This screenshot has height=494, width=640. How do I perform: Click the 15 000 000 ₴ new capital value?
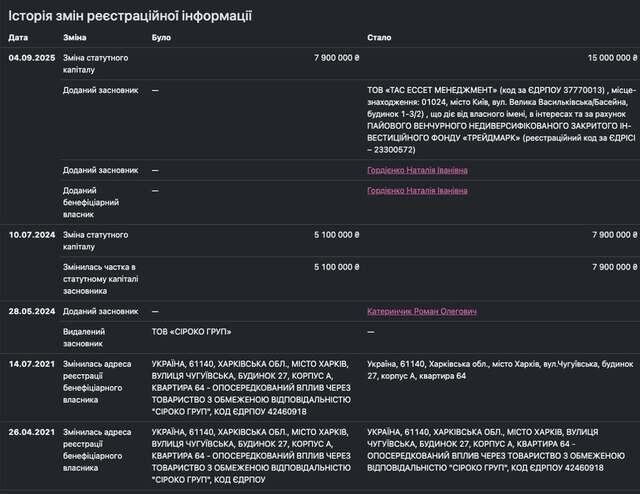point(612,58)
